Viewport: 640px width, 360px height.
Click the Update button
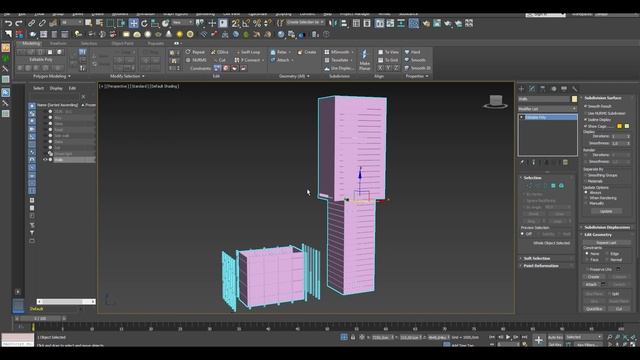point(606,211)
